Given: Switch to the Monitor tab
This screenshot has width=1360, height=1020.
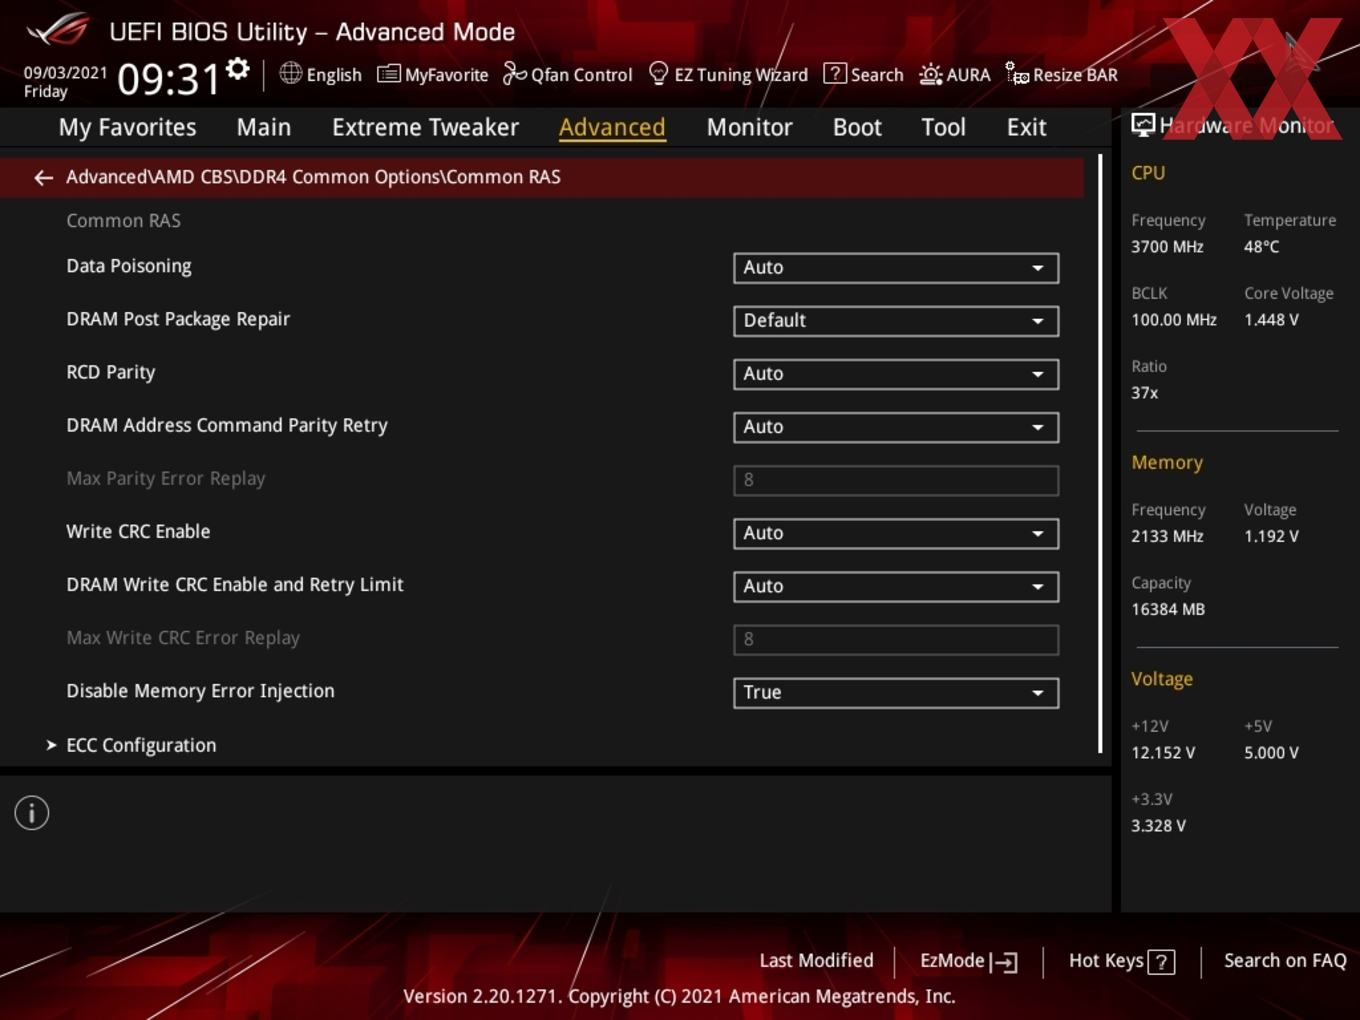Looking at the screenshot, I should 749,127.
